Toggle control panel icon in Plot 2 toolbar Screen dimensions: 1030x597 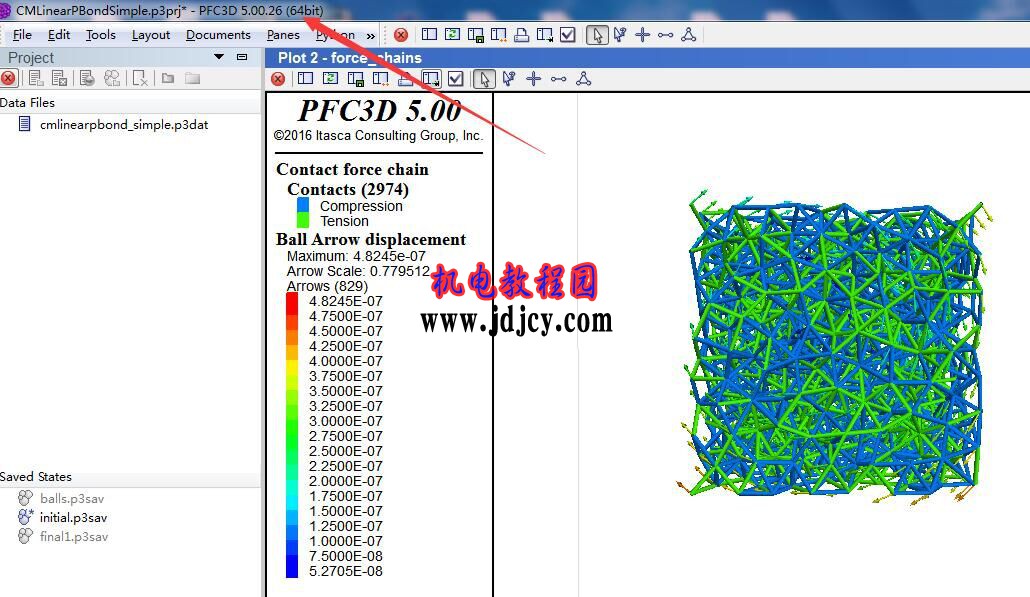(x=305, y=79)
